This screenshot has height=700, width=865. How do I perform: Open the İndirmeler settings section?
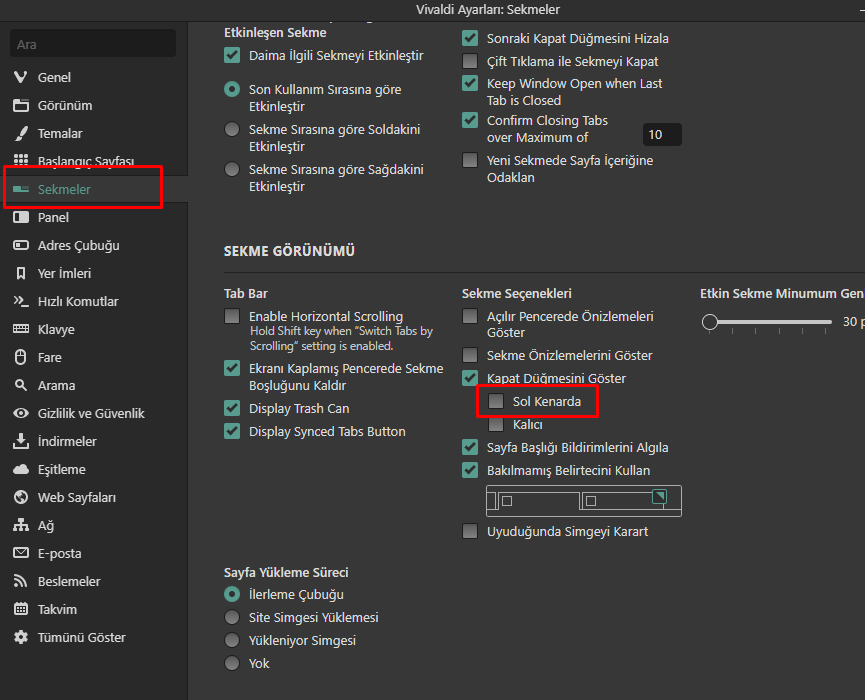tap(94, 441)
